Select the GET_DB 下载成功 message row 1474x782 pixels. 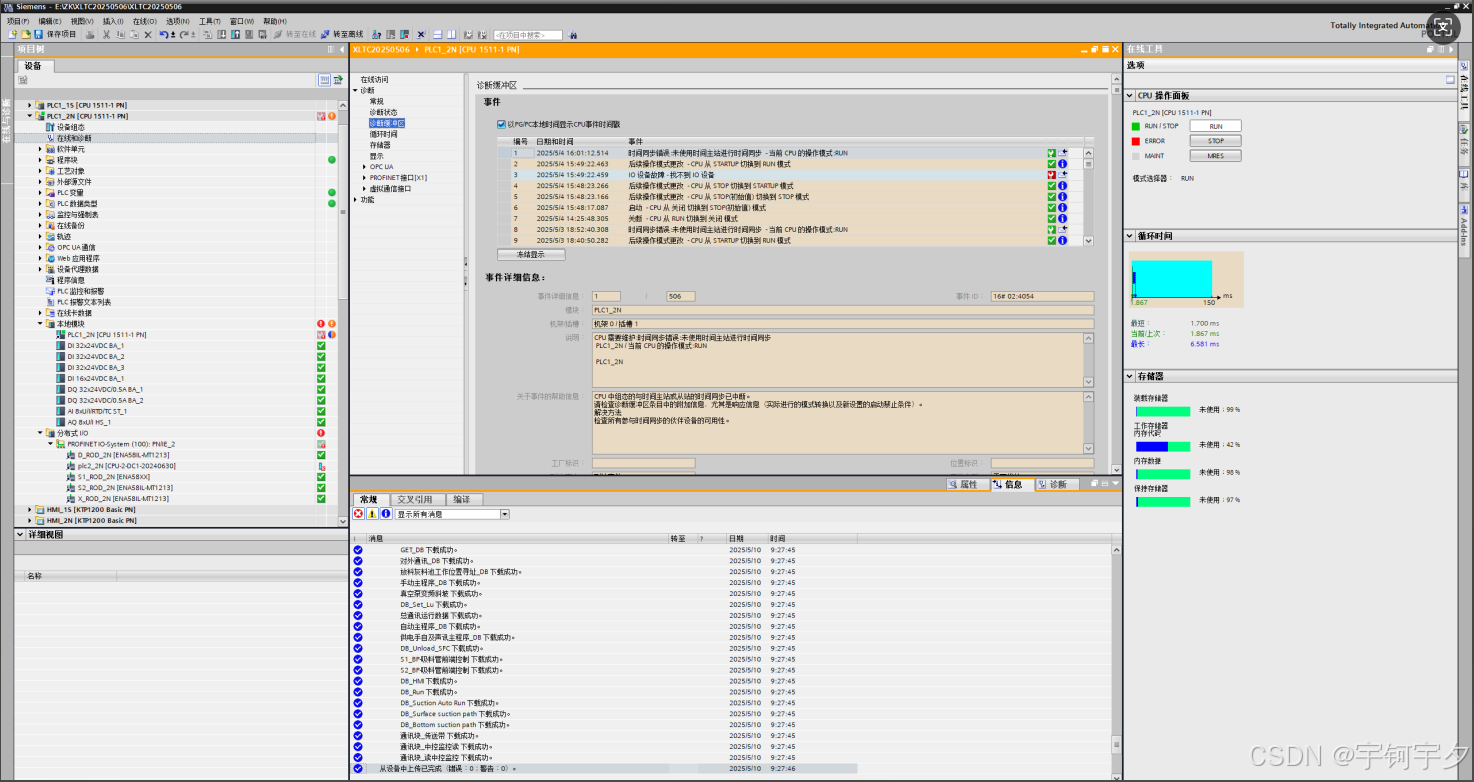(x=605, y=550)
